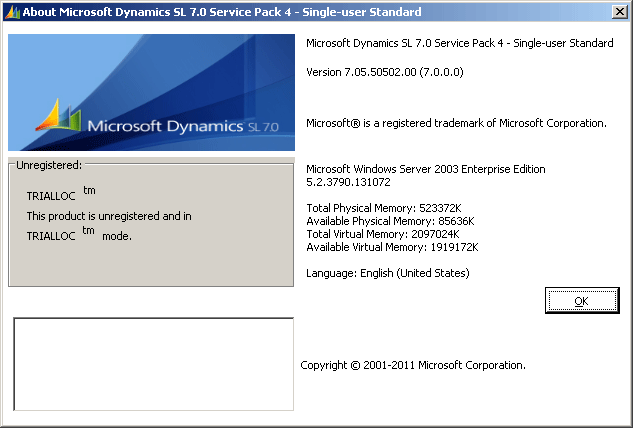Click Total Virtual Memory: 2097024K

tap(383, 234)
